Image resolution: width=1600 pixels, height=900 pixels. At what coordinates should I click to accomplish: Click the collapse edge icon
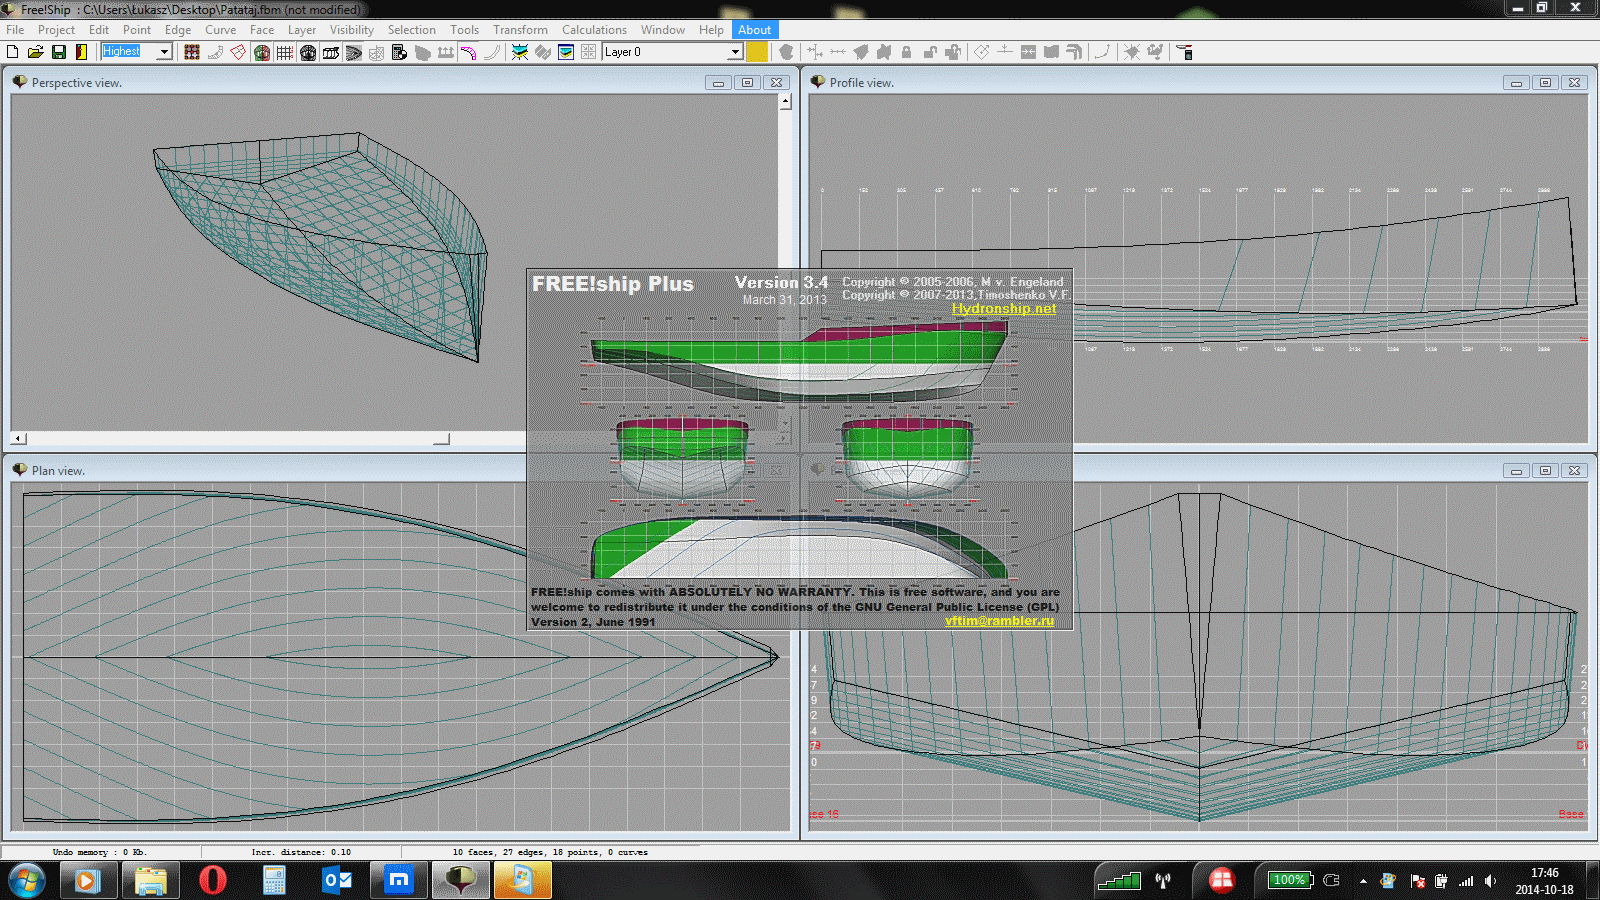(1028, 52)
